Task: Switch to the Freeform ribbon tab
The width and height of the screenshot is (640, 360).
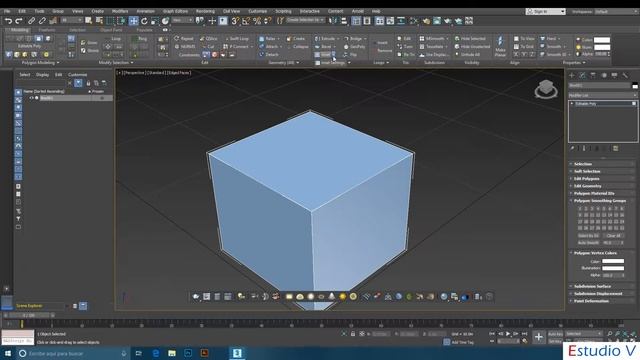Action: pos(47,30)
